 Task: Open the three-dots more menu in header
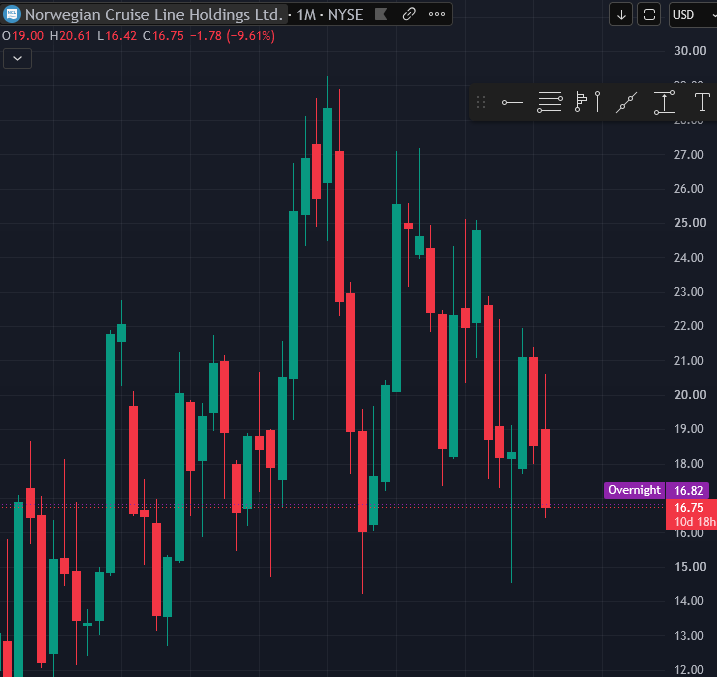click(437, 14)
